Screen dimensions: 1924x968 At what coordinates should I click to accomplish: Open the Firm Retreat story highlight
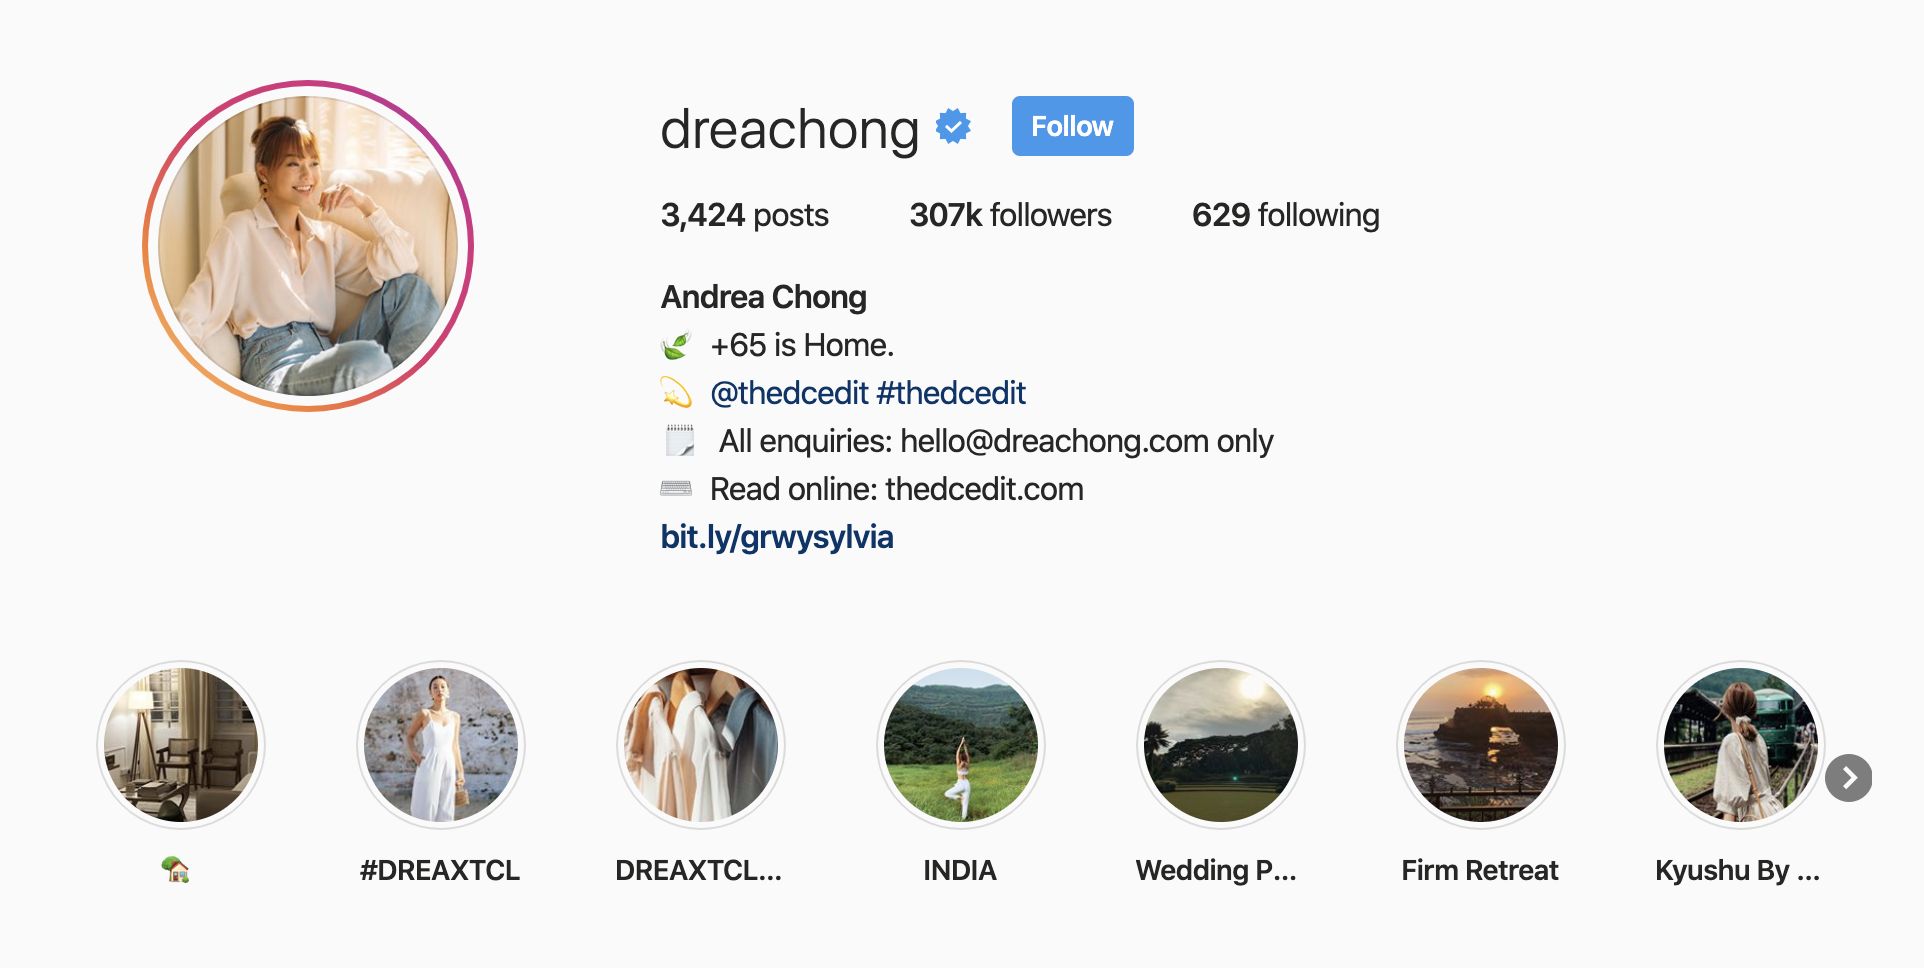(x=1481, y=745)
